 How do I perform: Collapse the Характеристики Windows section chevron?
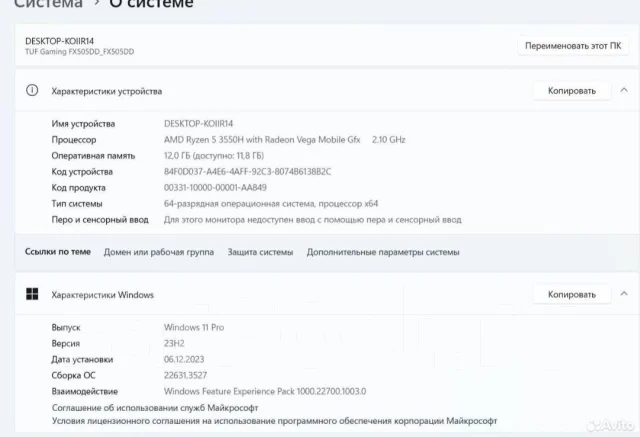pyautogui.click(x=624, y=294)
